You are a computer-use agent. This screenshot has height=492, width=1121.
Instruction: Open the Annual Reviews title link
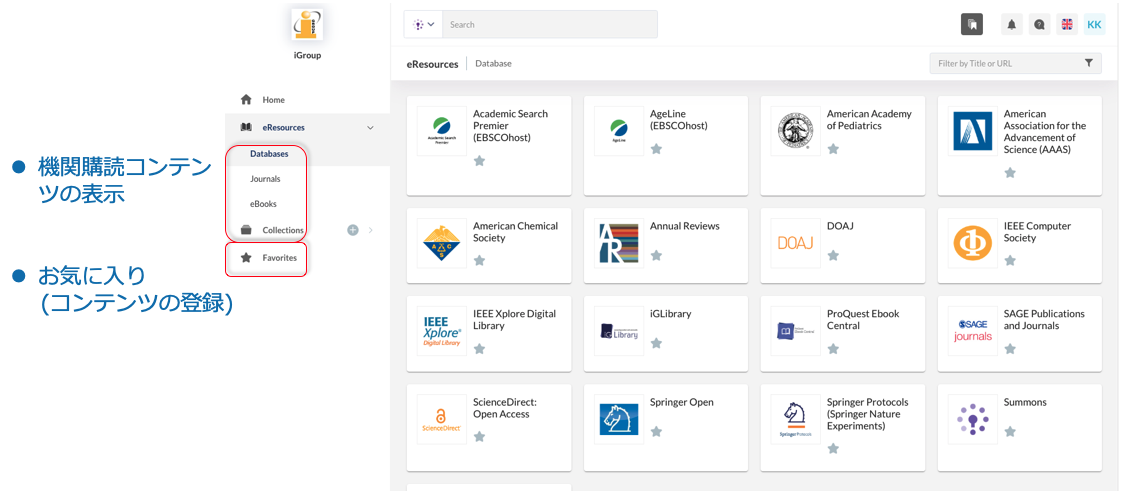point(685,226)
